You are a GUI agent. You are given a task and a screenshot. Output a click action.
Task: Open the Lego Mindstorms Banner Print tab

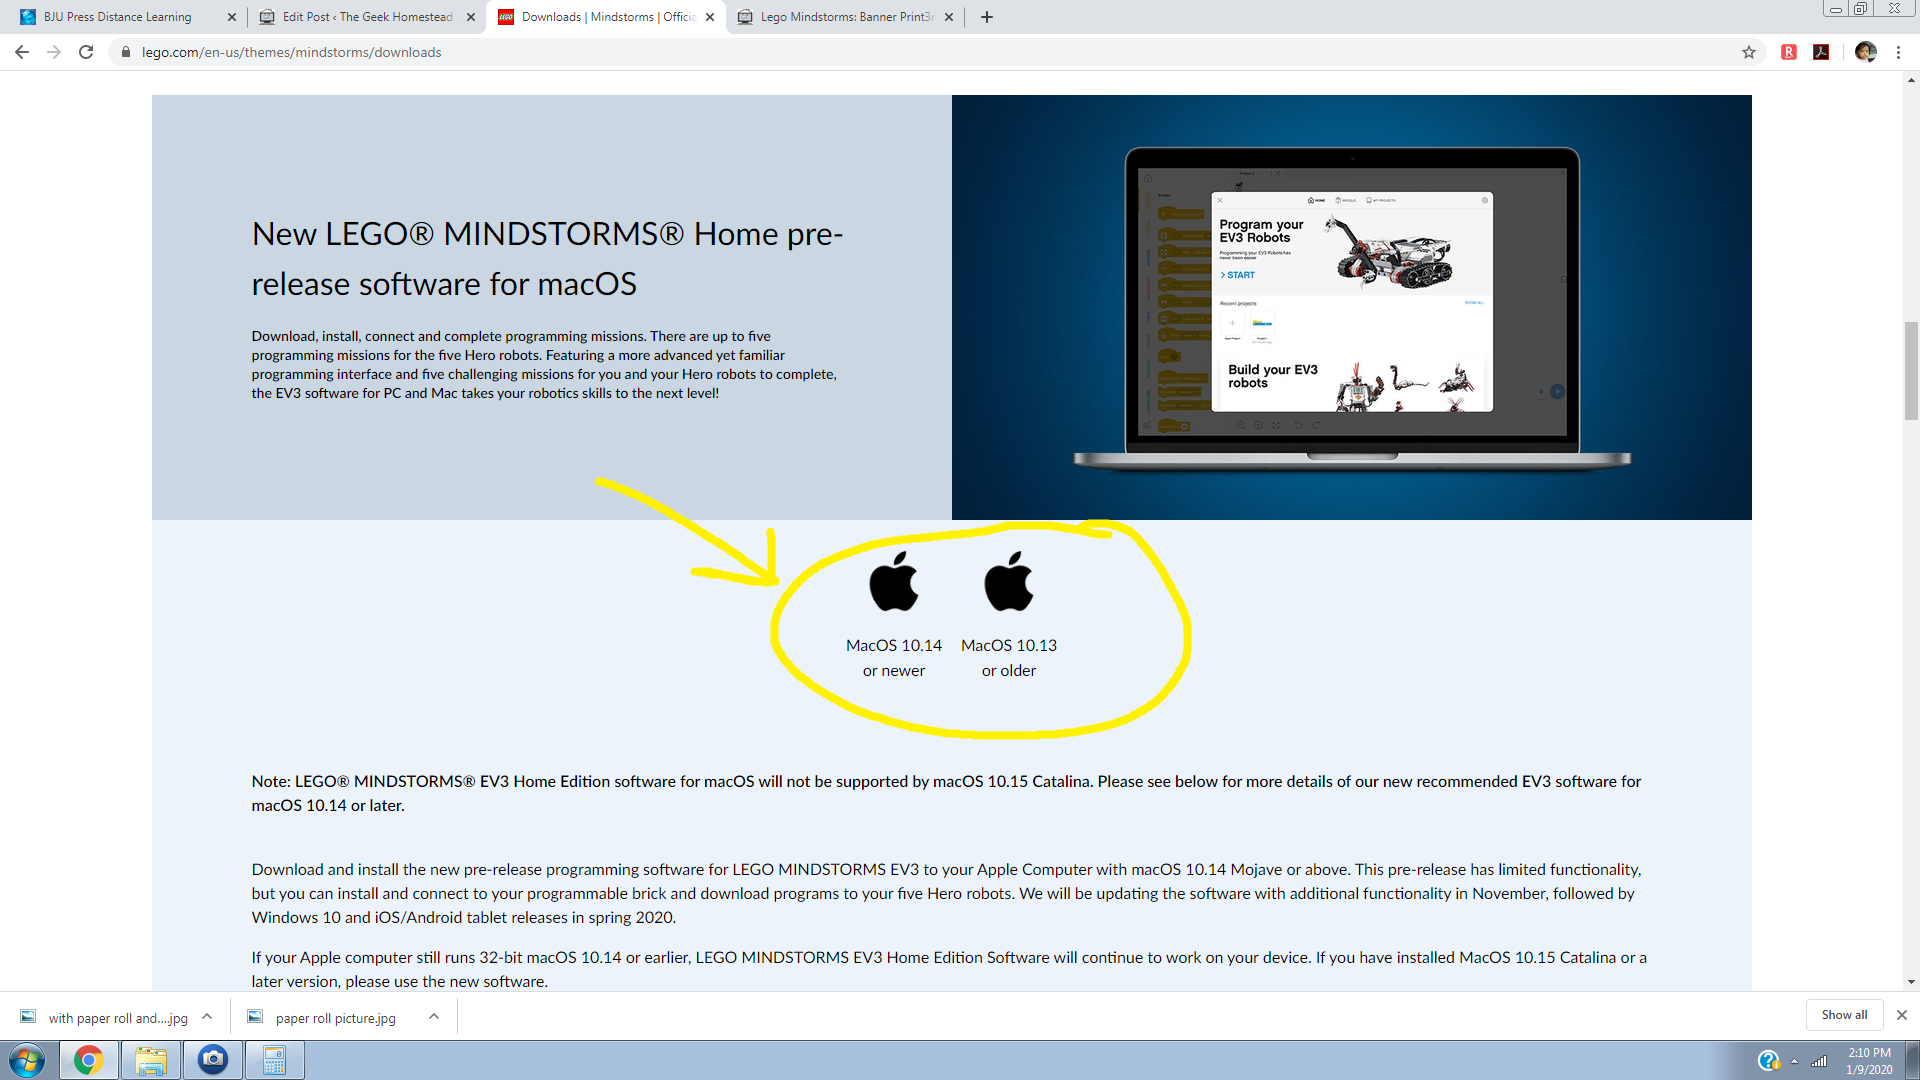pos(846,17)
